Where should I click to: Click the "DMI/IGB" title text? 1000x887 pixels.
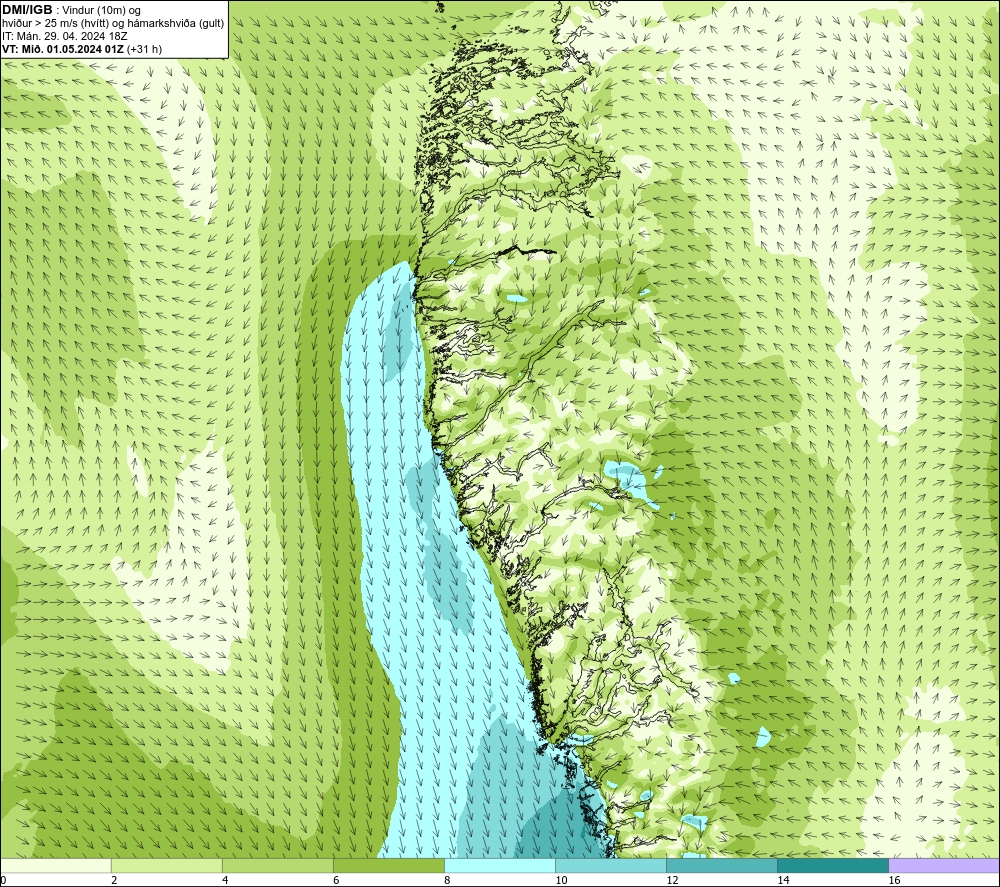(x=27, y=10)
